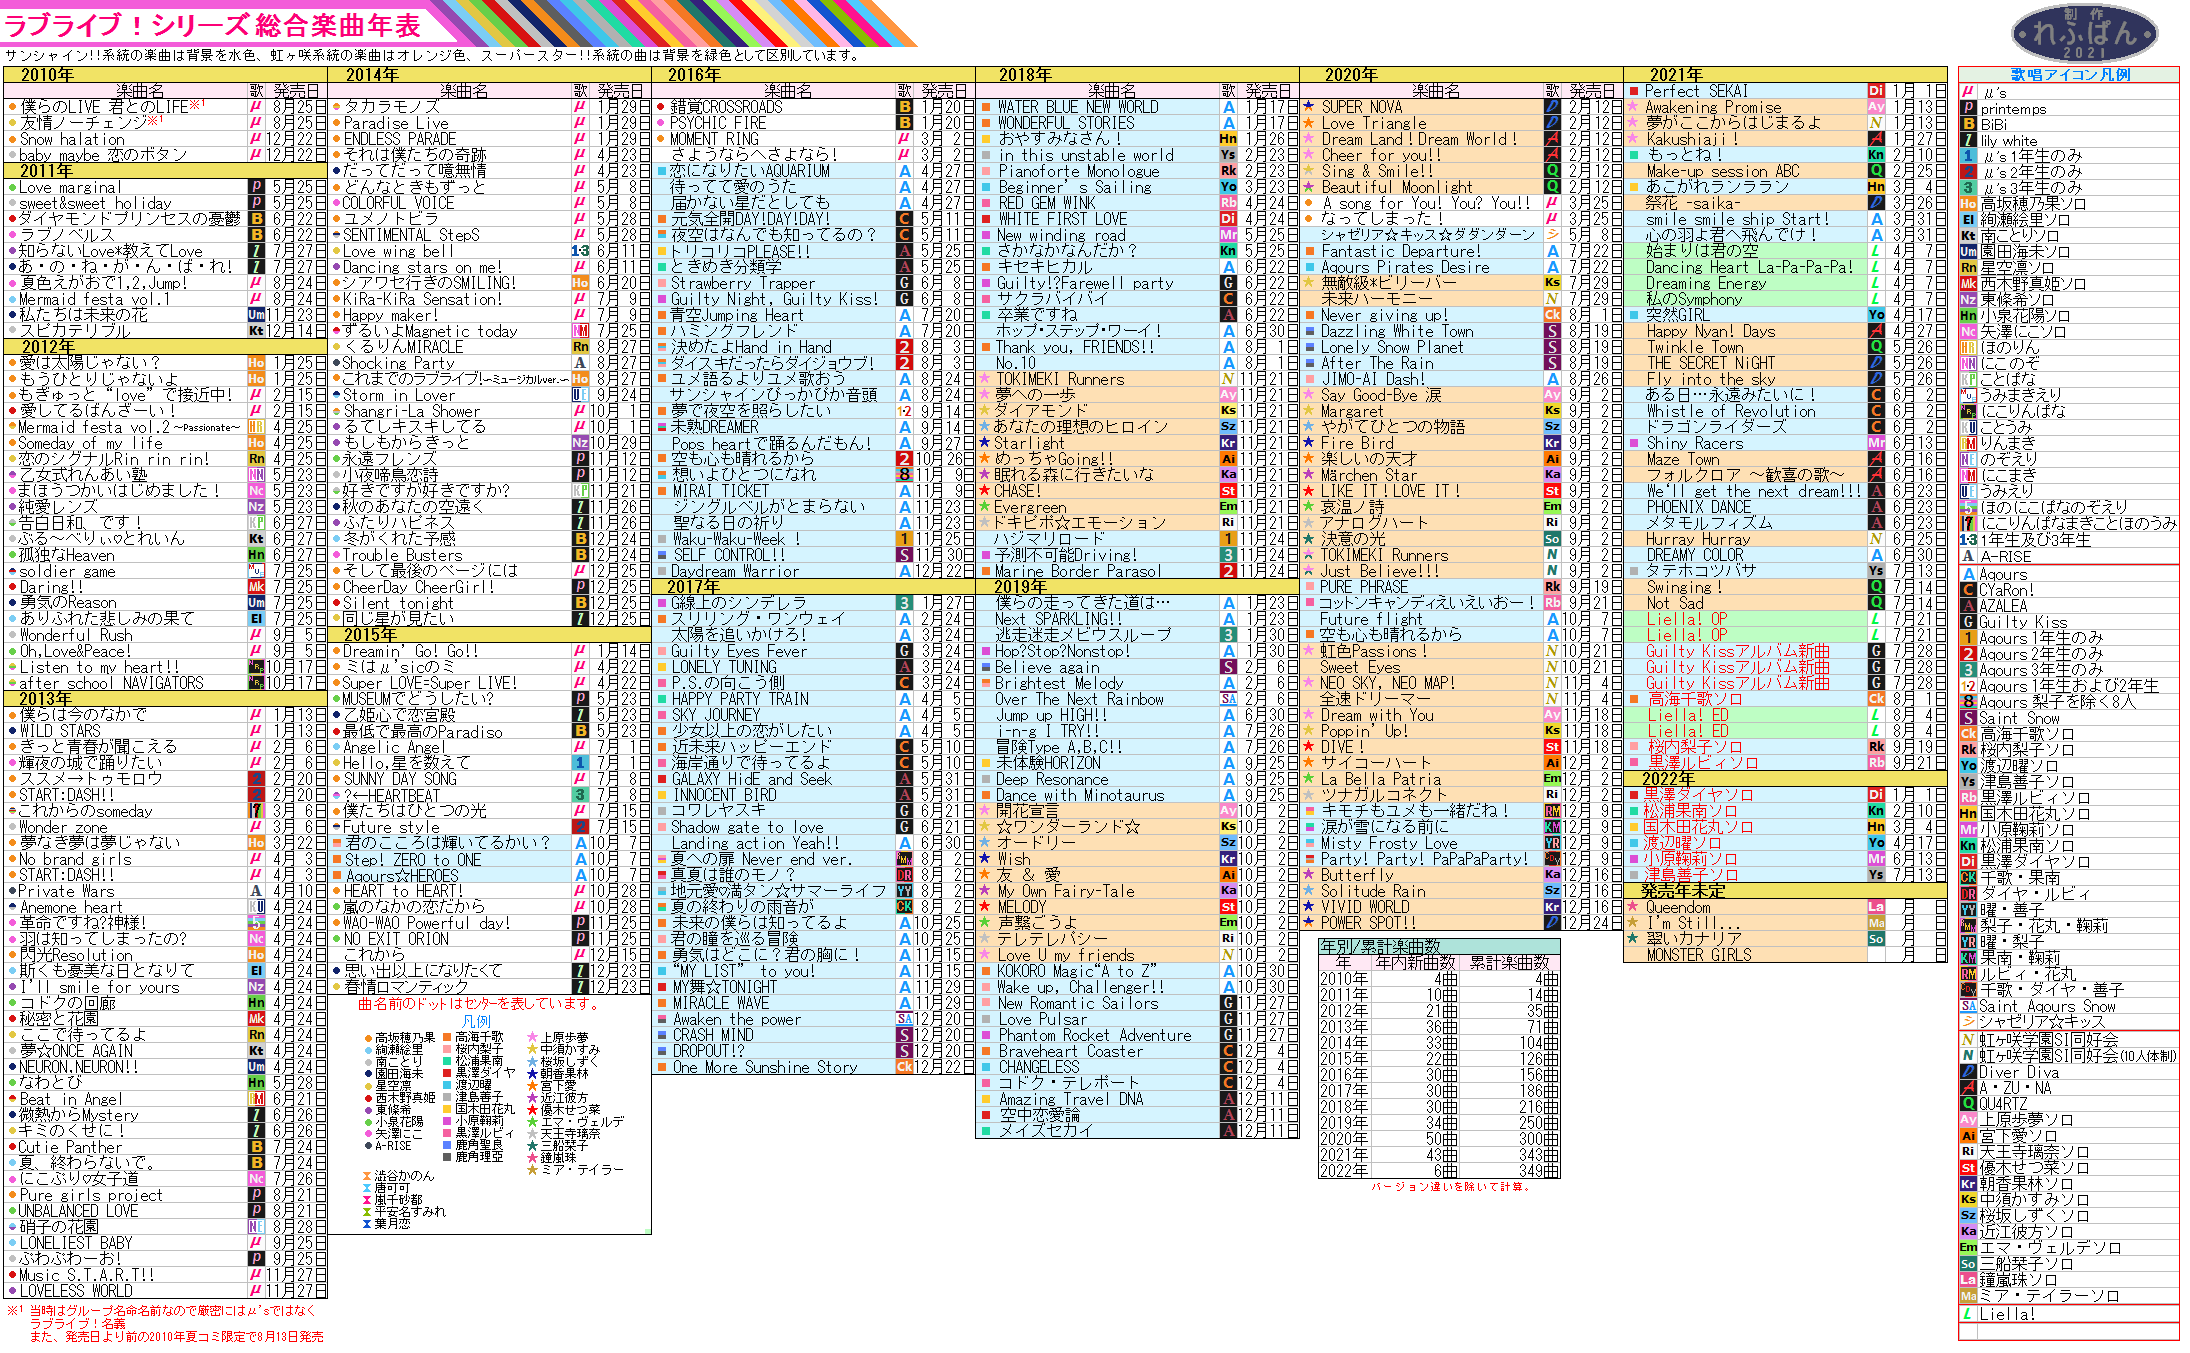
Task: Click the A-RISE legend icon
Action: (x=1967, y=555)
